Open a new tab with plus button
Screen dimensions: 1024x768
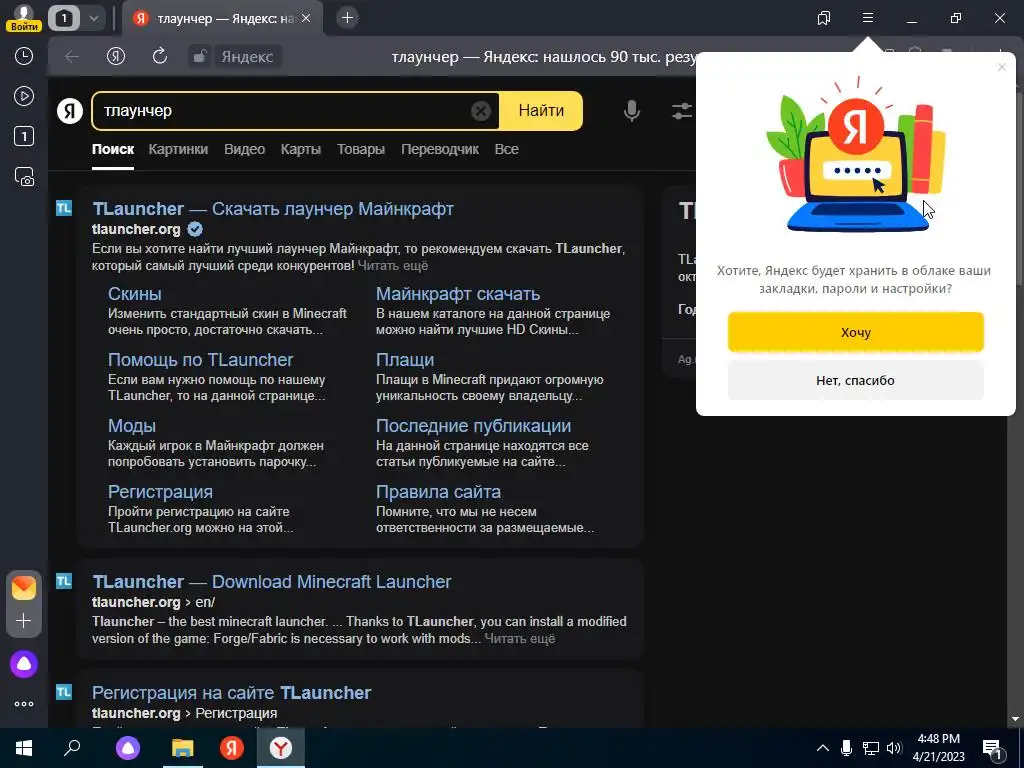tap(347, 18)
